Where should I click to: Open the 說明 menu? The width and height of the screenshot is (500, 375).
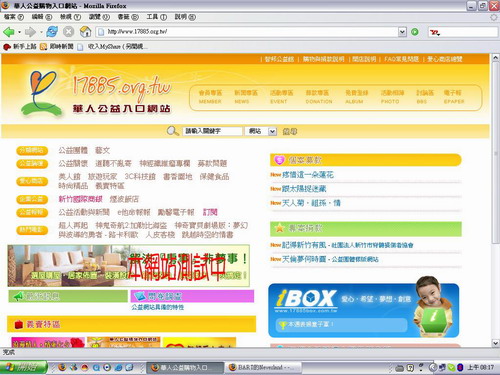pyautogui.click(x=185, y=17)
